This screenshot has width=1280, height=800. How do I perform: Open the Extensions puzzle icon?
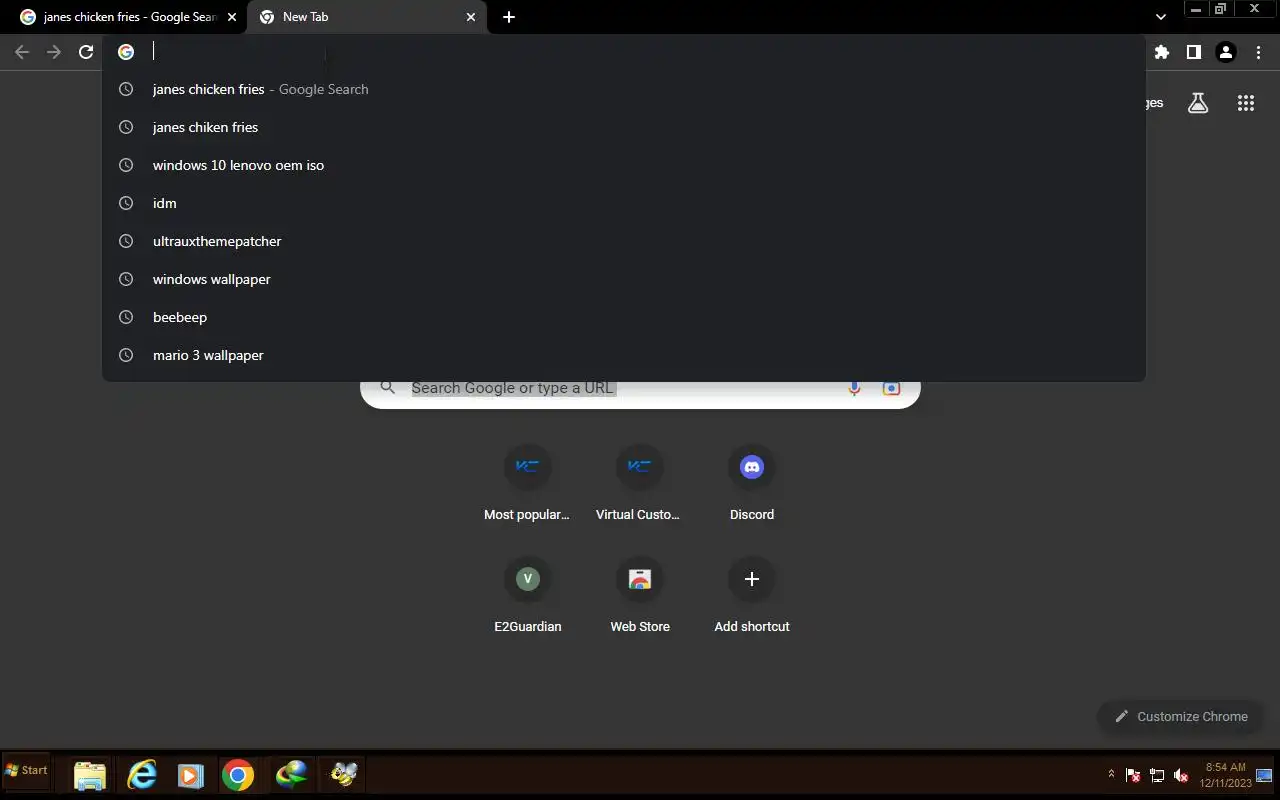pyautogui.click(x=1161, y=52)
